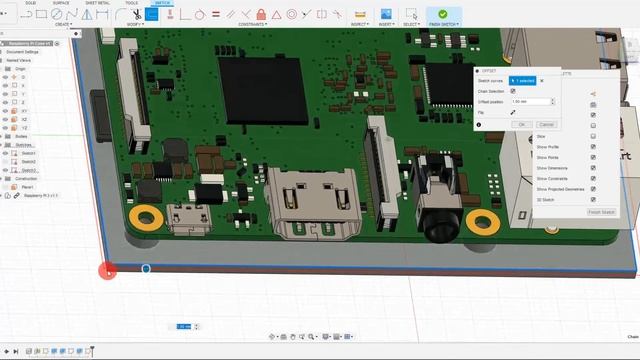This screenshot has height=360, width=640.
Task: Toggle Chain Selection checkbox
Action: point(513,91)
